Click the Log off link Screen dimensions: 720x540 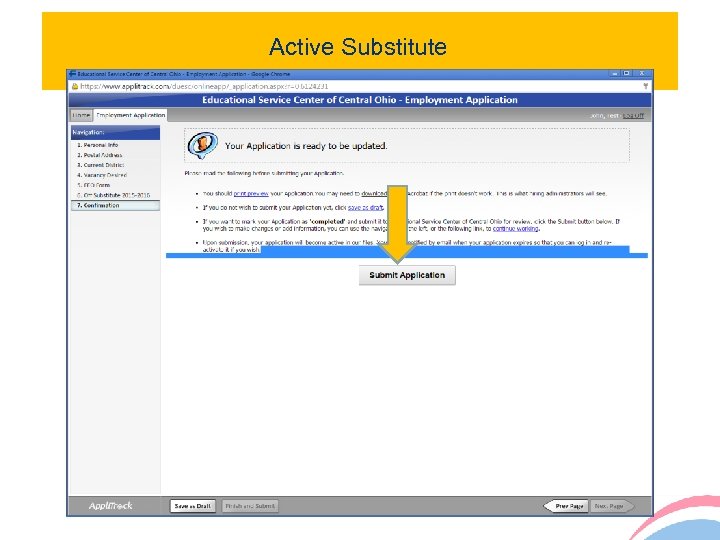pyautogui.click(x=633, y=116)
